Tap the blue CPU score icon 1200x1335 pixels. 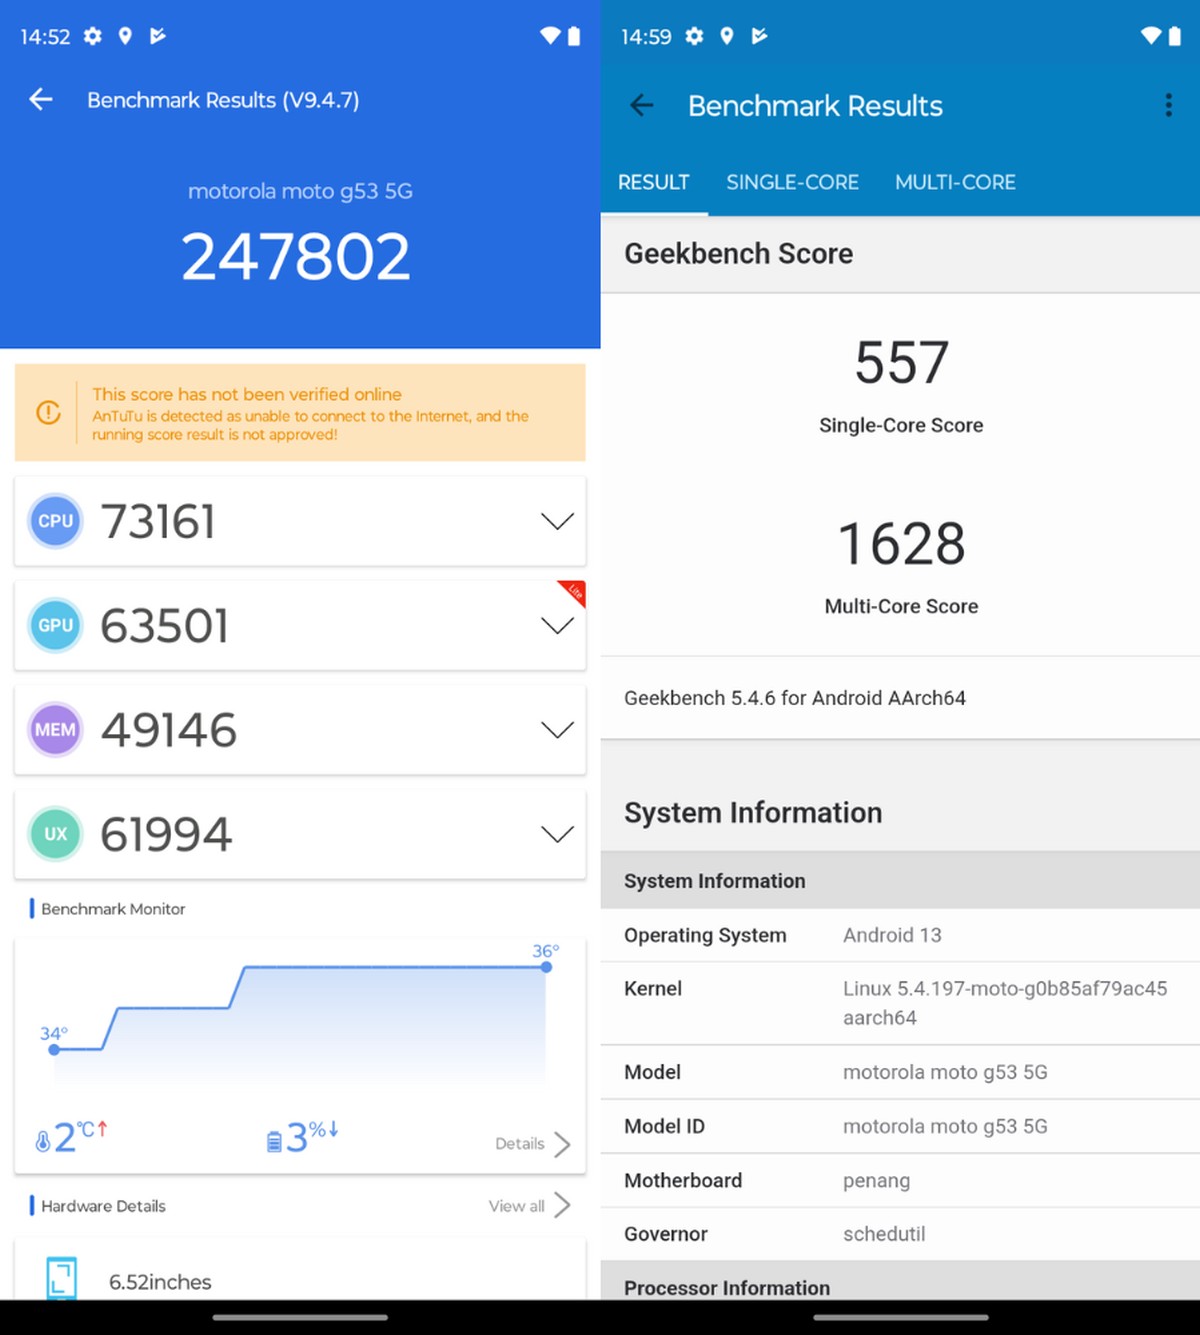point(55,521)
